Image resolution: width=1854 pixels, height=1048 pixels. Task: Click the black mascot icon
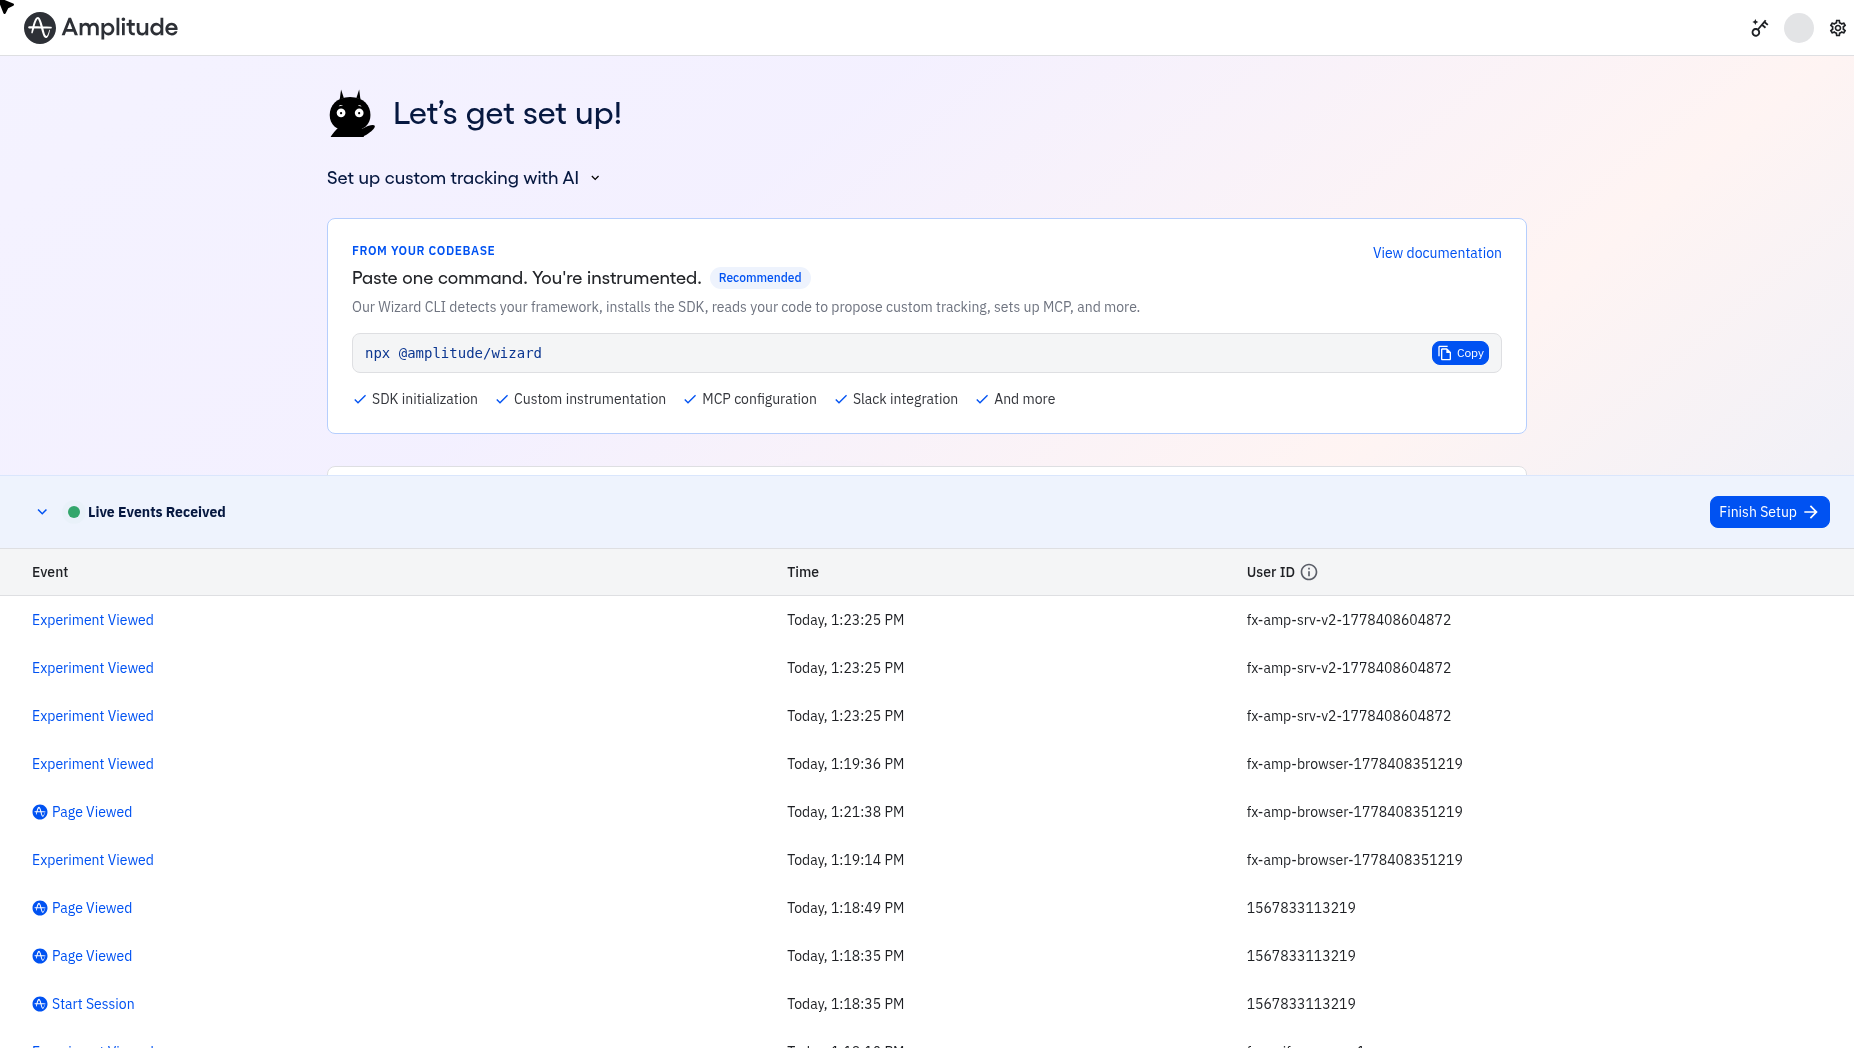[x=351, y=114]
